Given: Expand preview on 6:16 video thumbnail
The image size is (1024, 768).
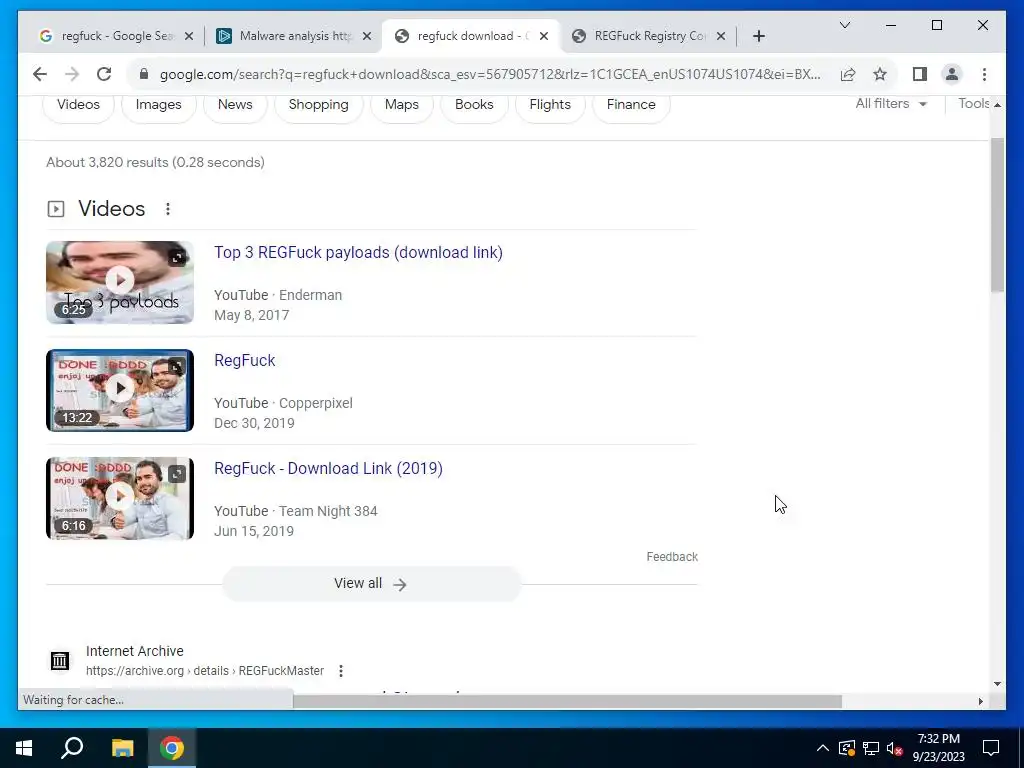Looking at the screenshot, I should click(177, 473).
